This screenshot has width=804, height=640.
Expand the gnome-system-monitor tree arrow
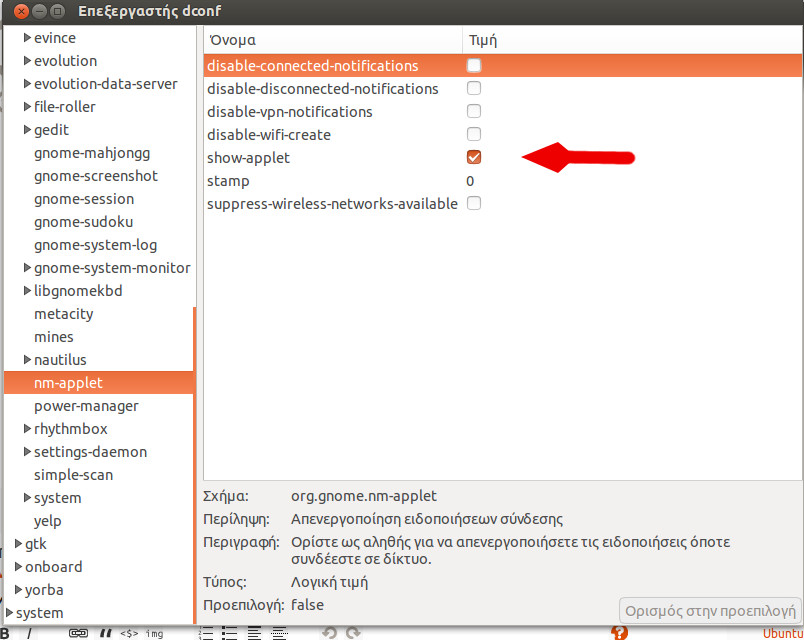click(x=27, y=268)
